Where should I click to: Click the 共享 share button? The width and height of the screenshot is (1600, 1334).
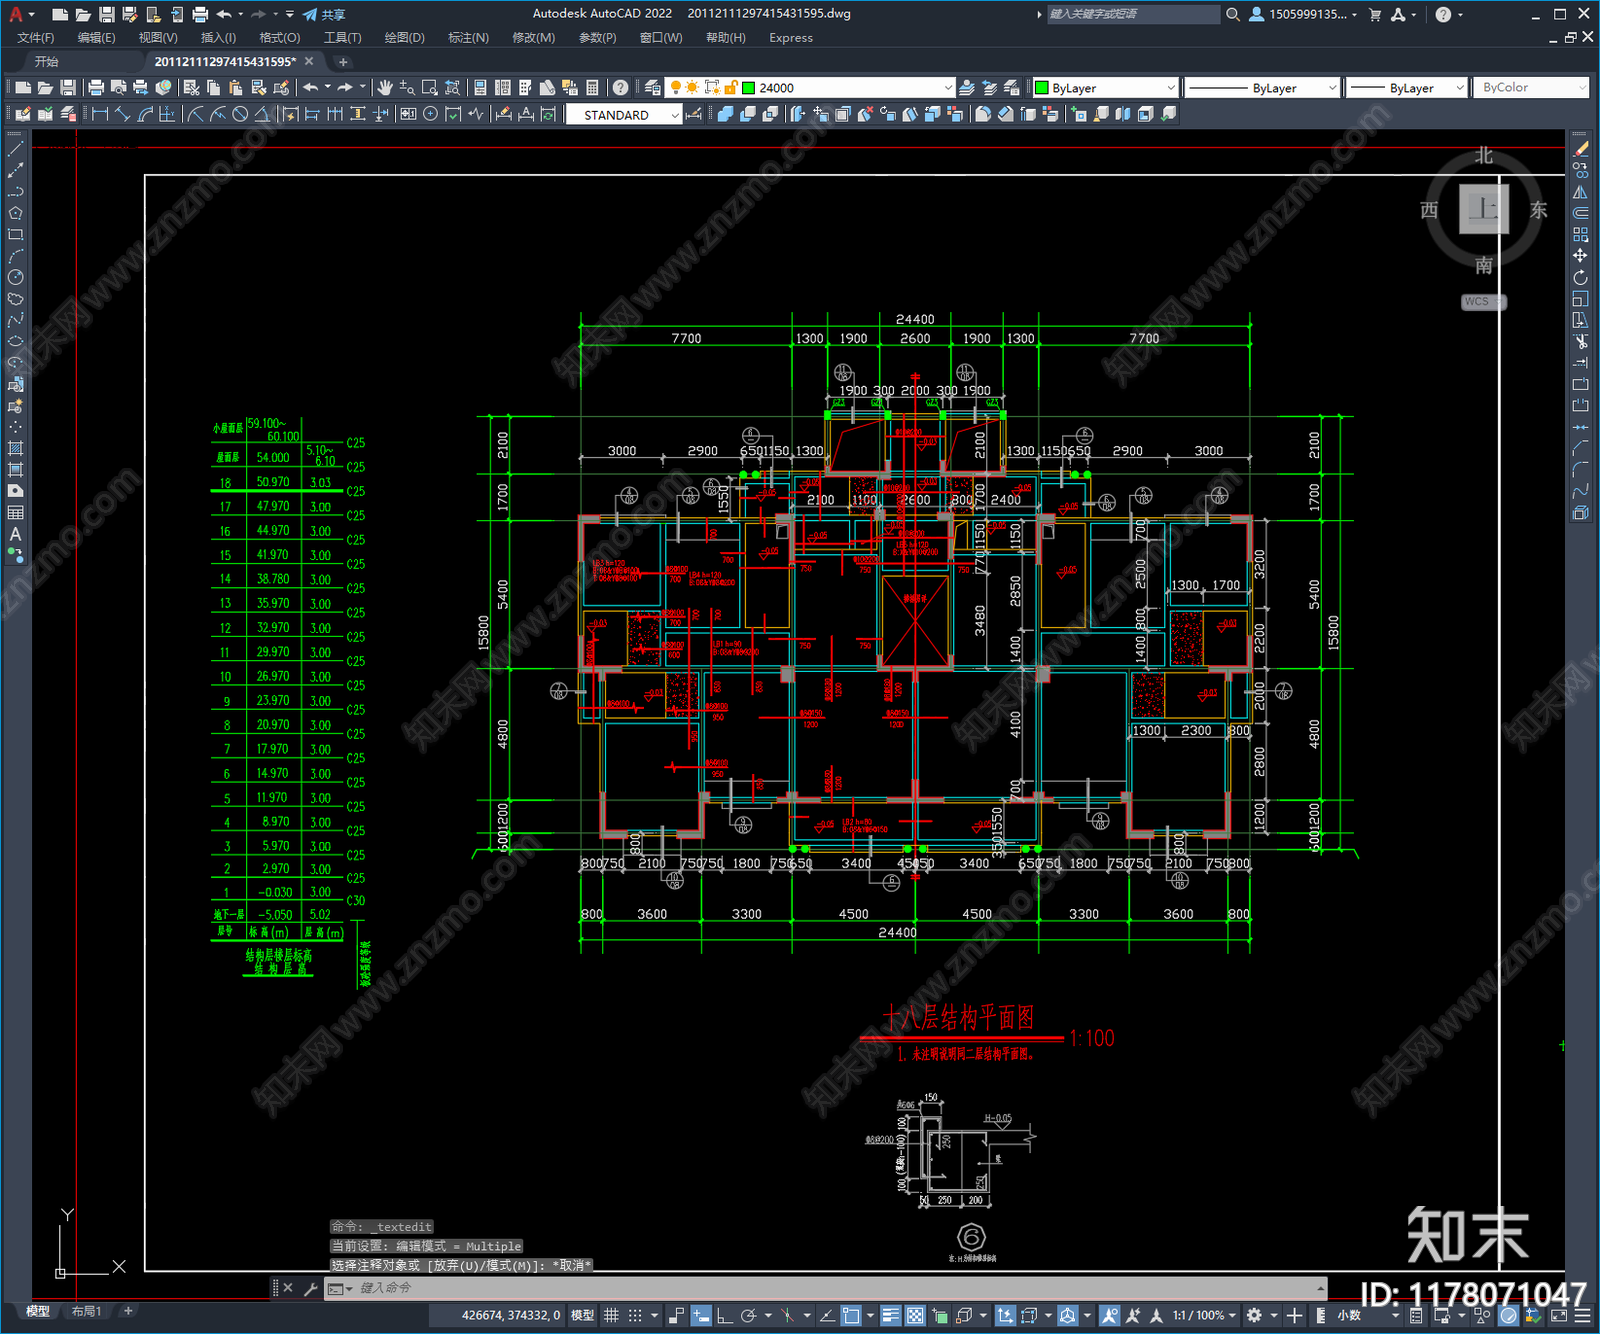324,14
